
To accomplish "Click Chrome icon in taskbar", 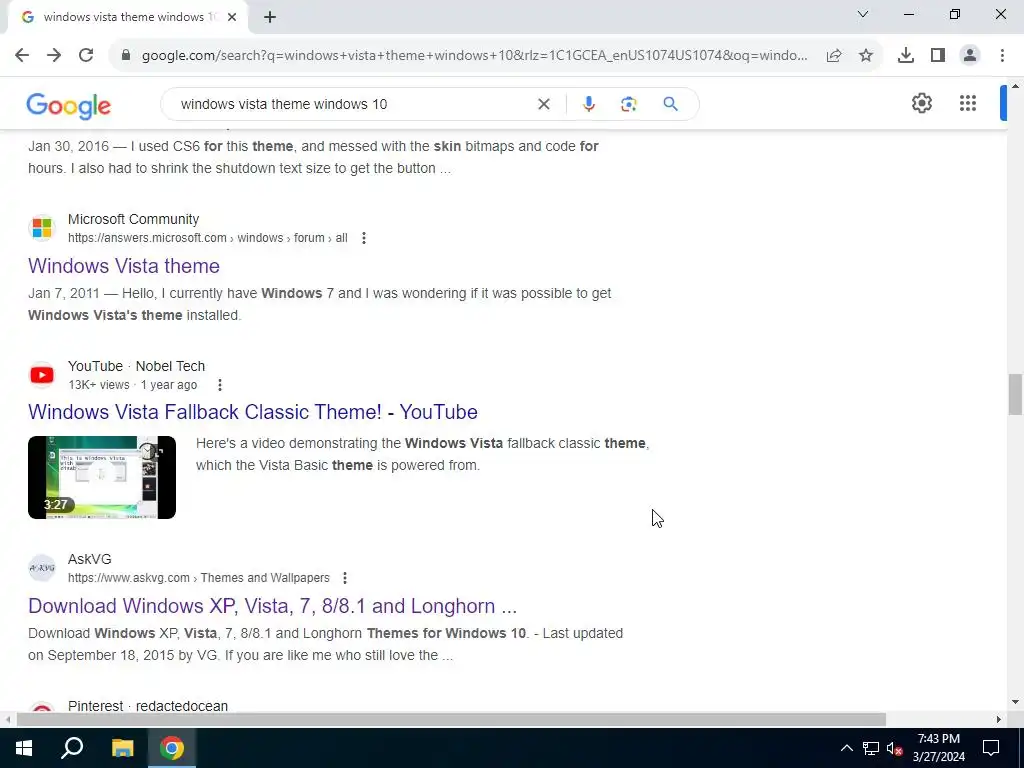I will point(172,748).
